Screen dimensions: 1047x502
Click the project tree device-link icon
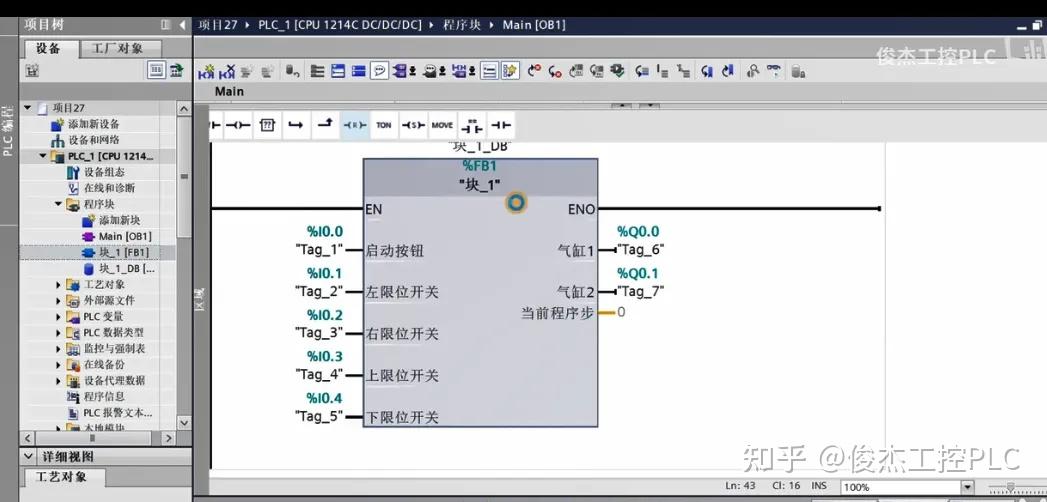[176, 70]
